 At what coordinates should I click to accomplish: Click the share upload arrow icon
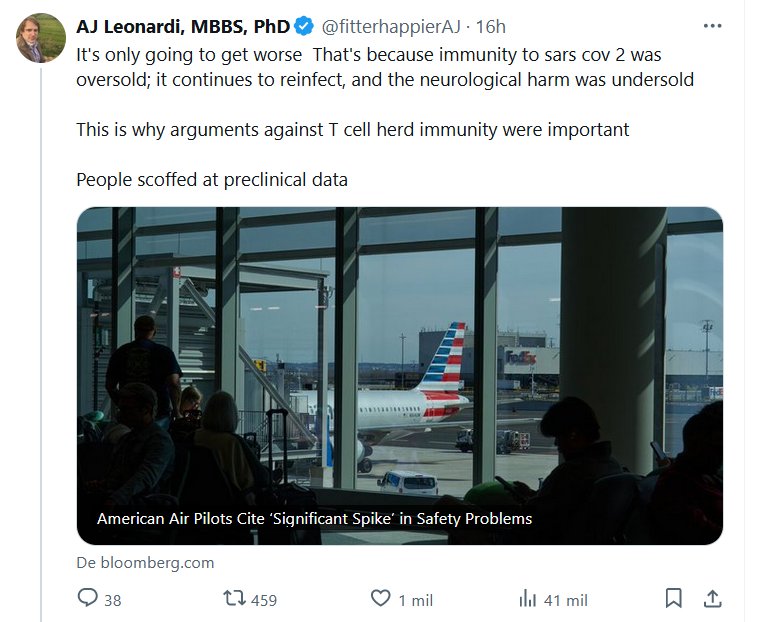(x=712, y=599)
